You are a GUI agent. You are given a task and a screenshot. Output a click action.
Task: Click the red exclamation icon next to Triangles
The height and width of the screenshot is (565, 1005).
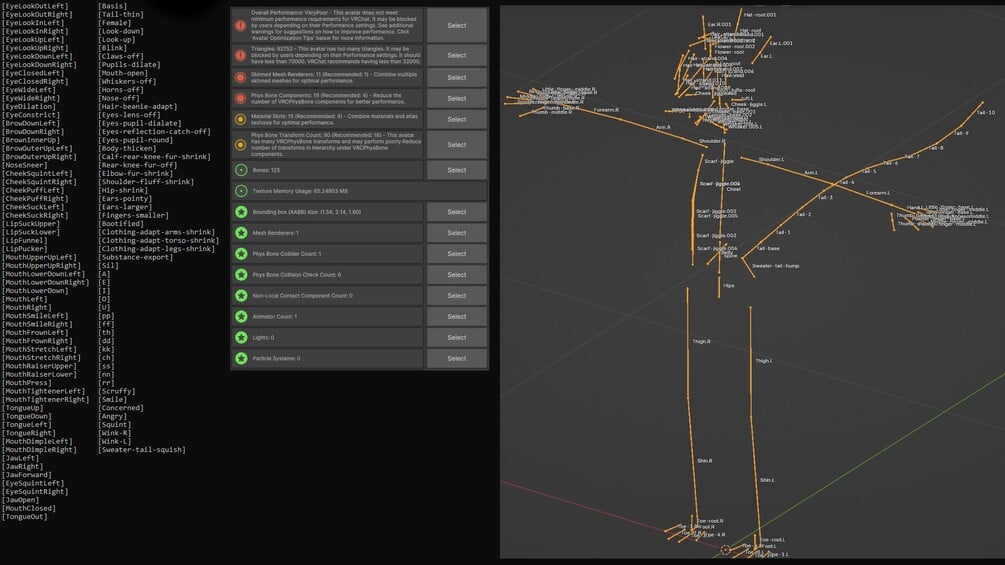[240, 56]
